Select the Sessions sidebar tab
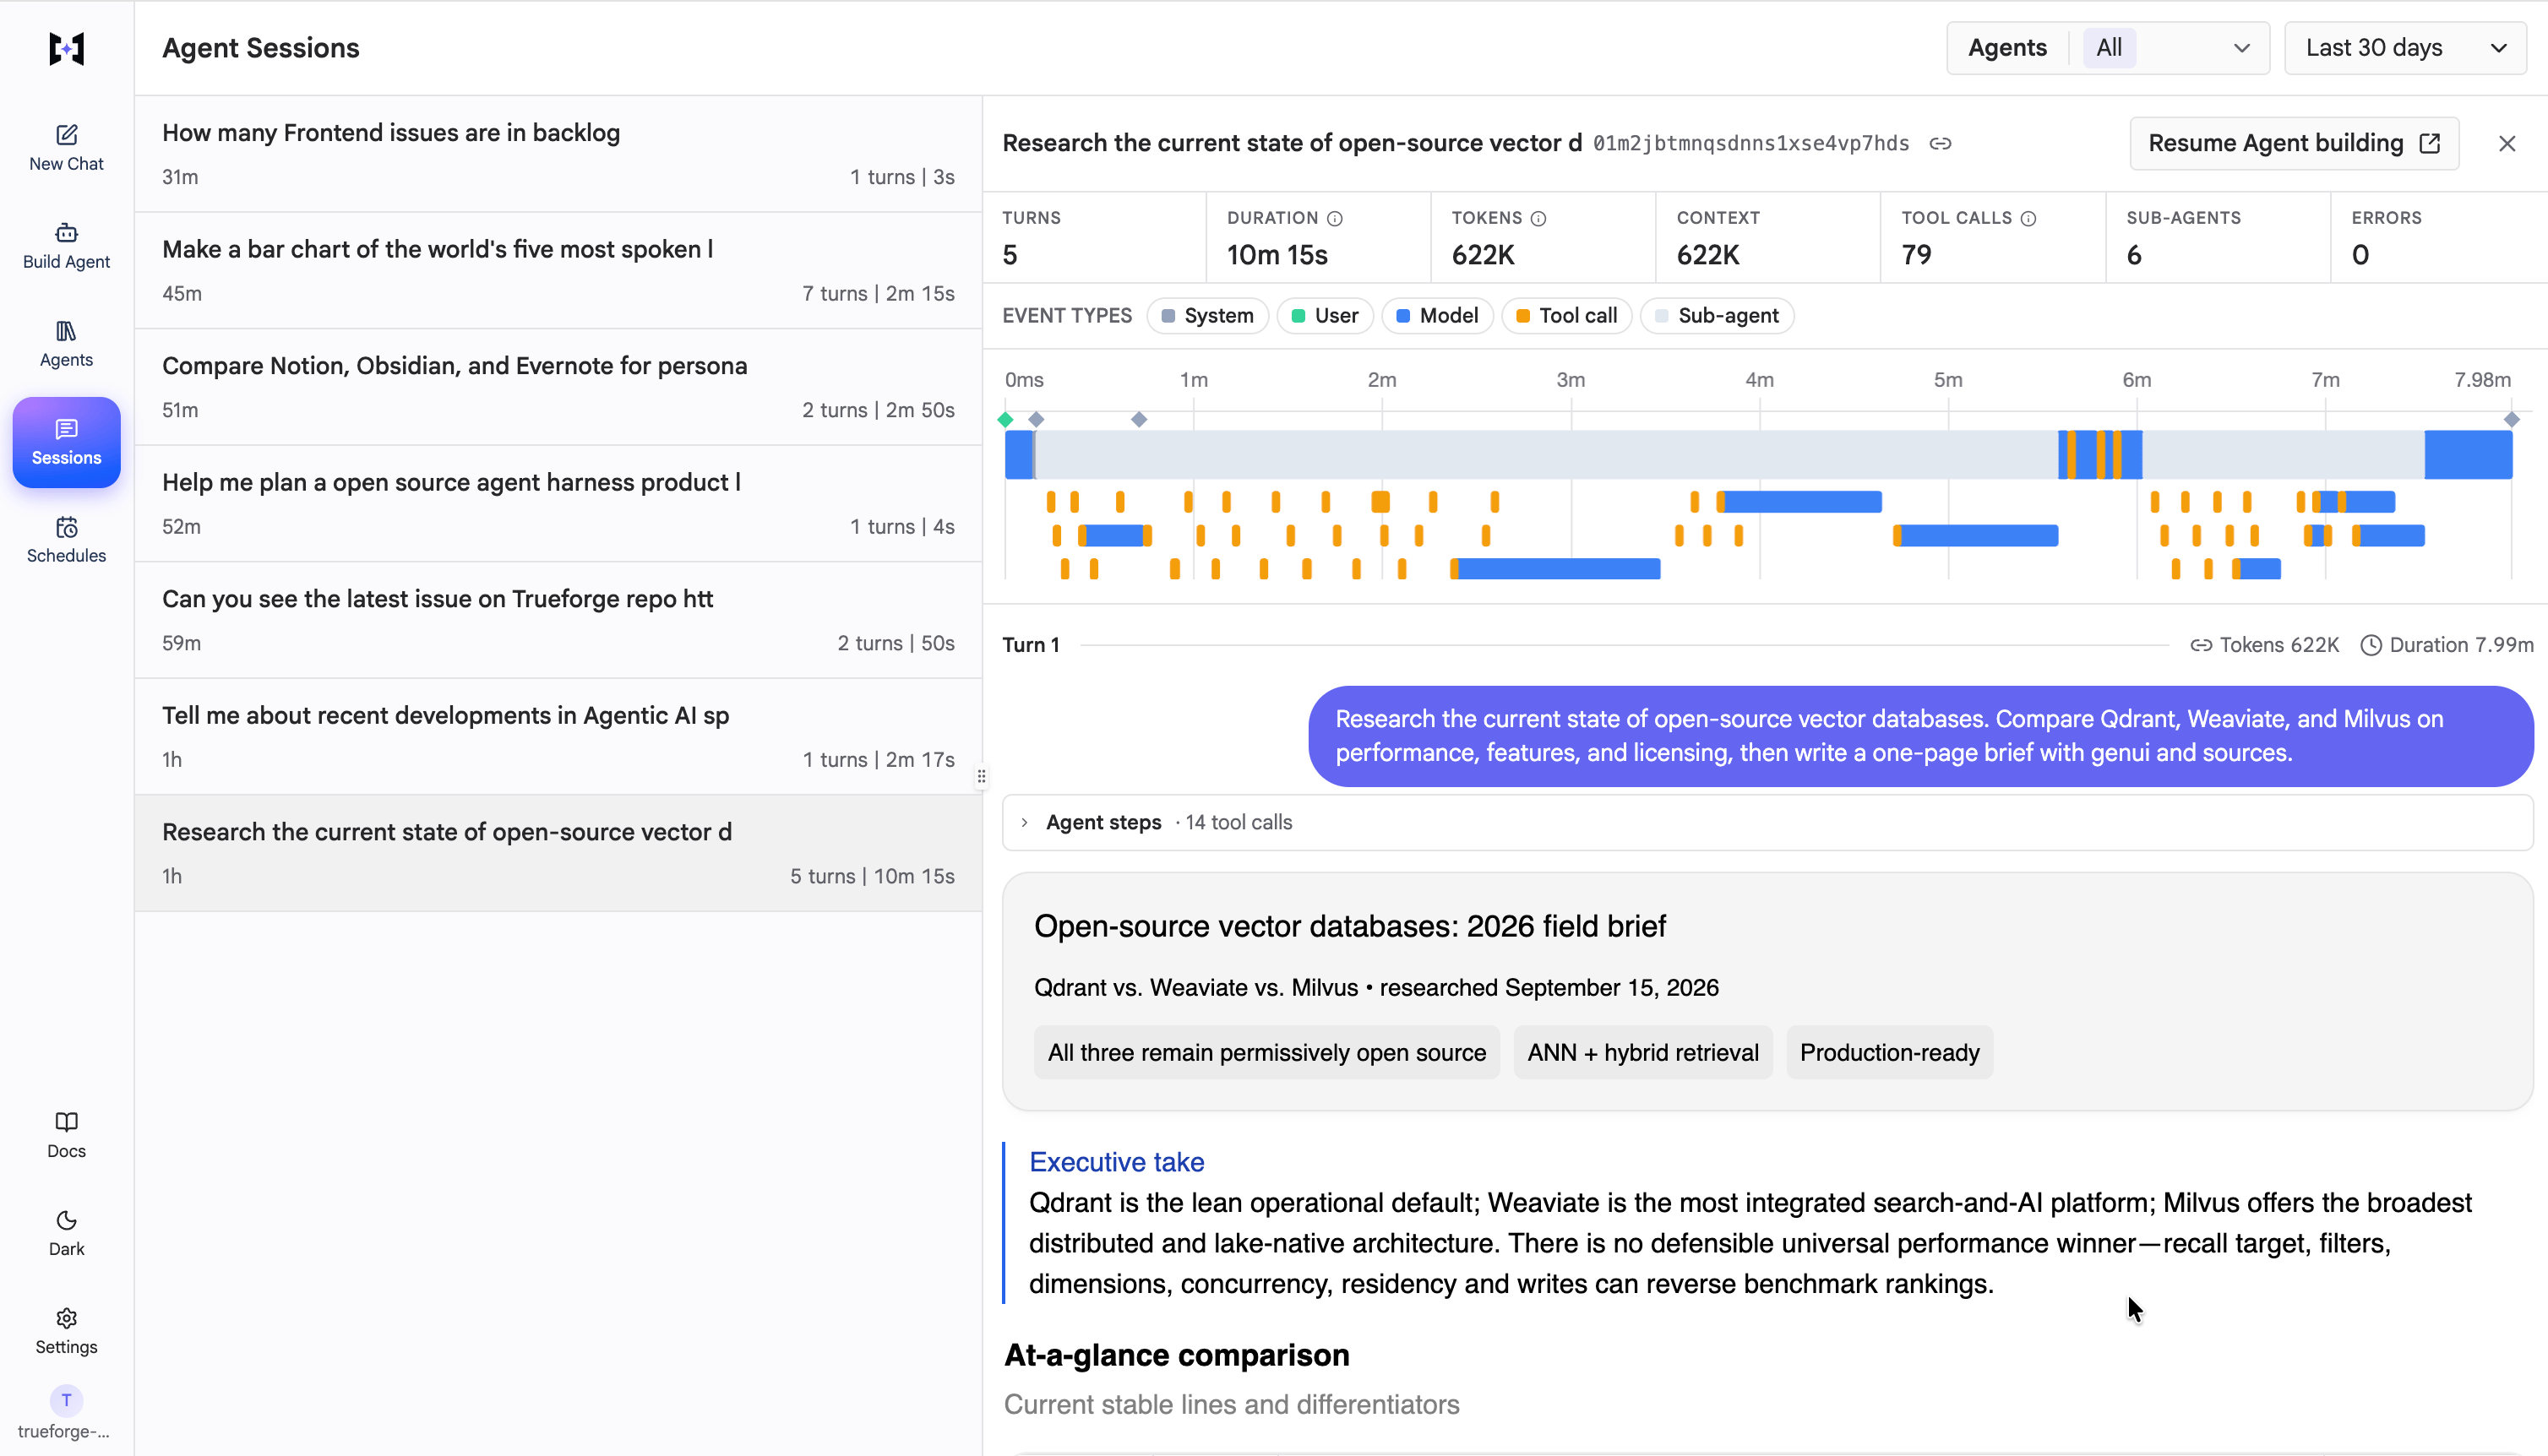The width and height of the screenshot is (2548, 1456). 66,442
